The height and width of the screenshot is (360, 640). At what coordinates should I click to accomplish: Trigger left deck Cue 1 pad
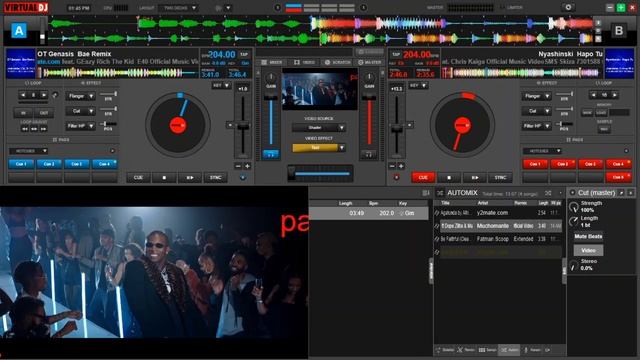(21, 164)
